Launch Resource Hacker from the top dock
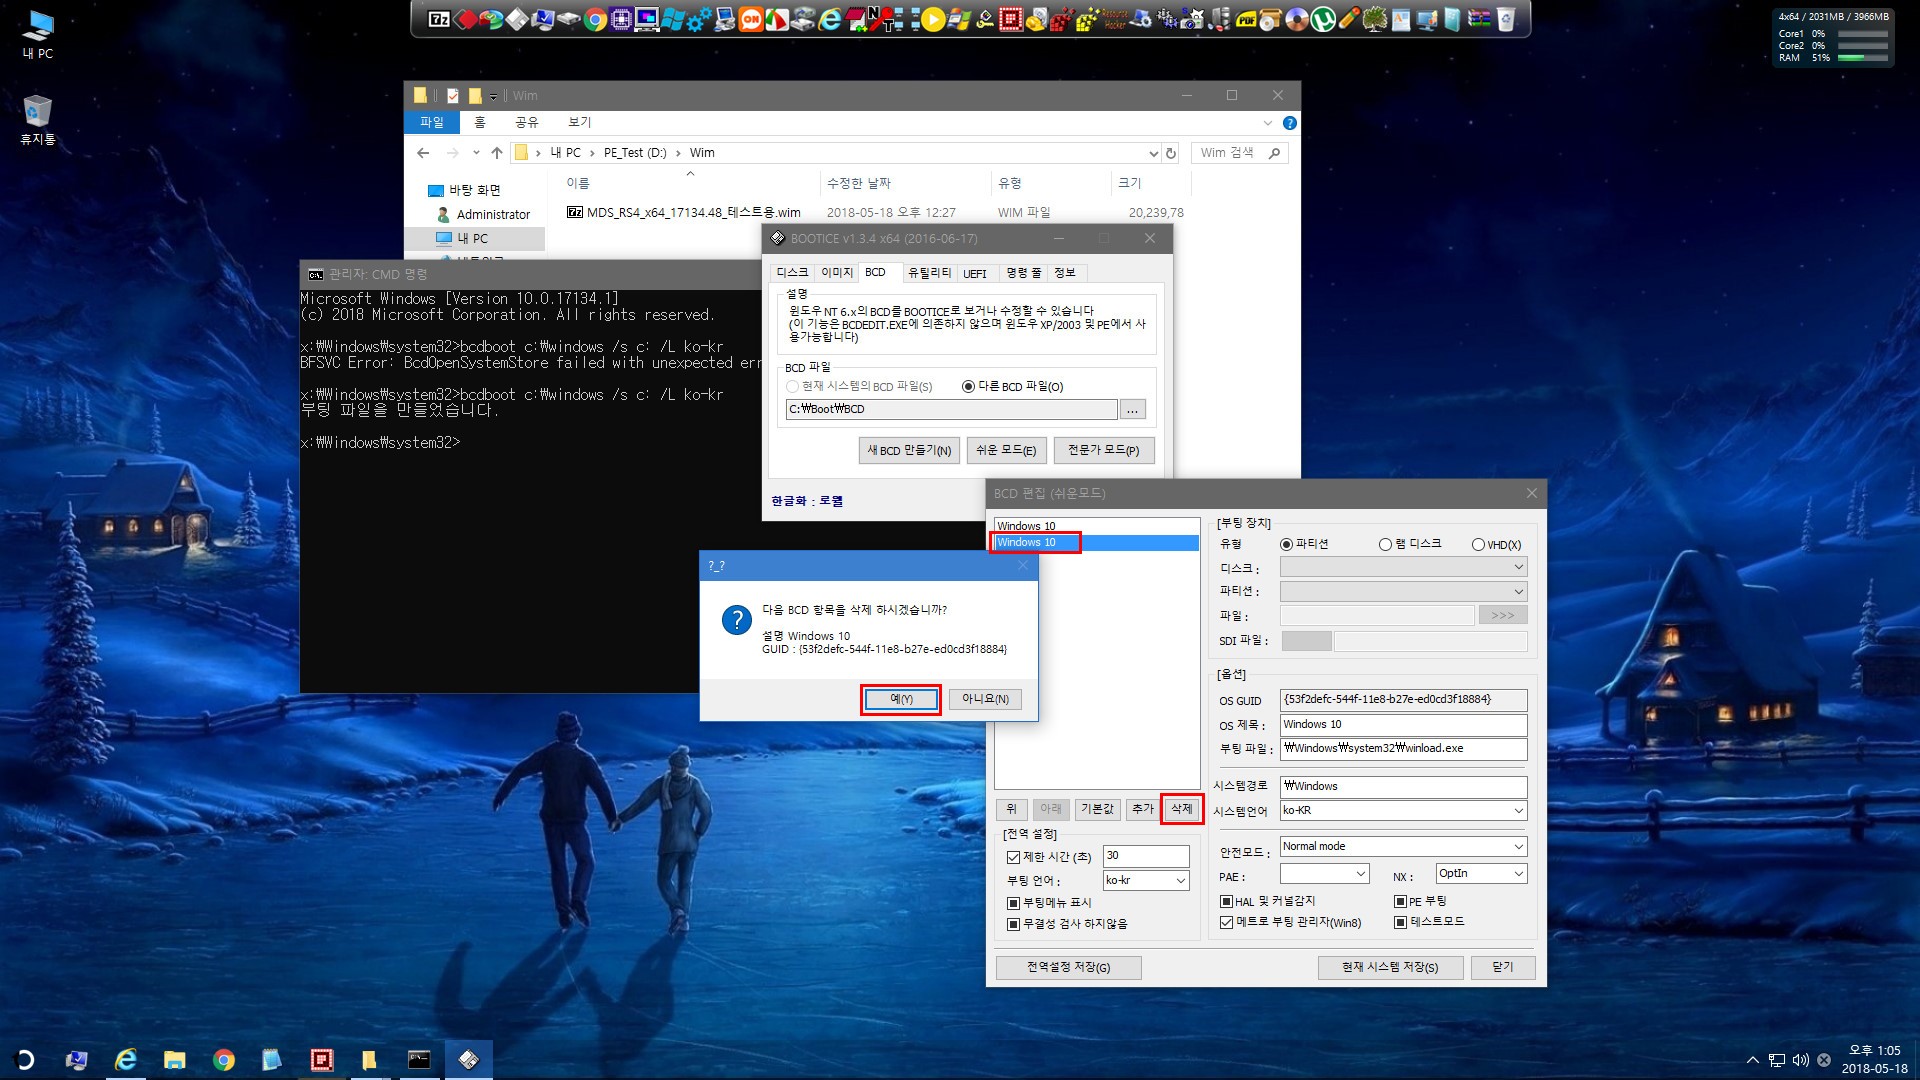Viewport: 1920px width, 1080px height. click(1115, 19)
